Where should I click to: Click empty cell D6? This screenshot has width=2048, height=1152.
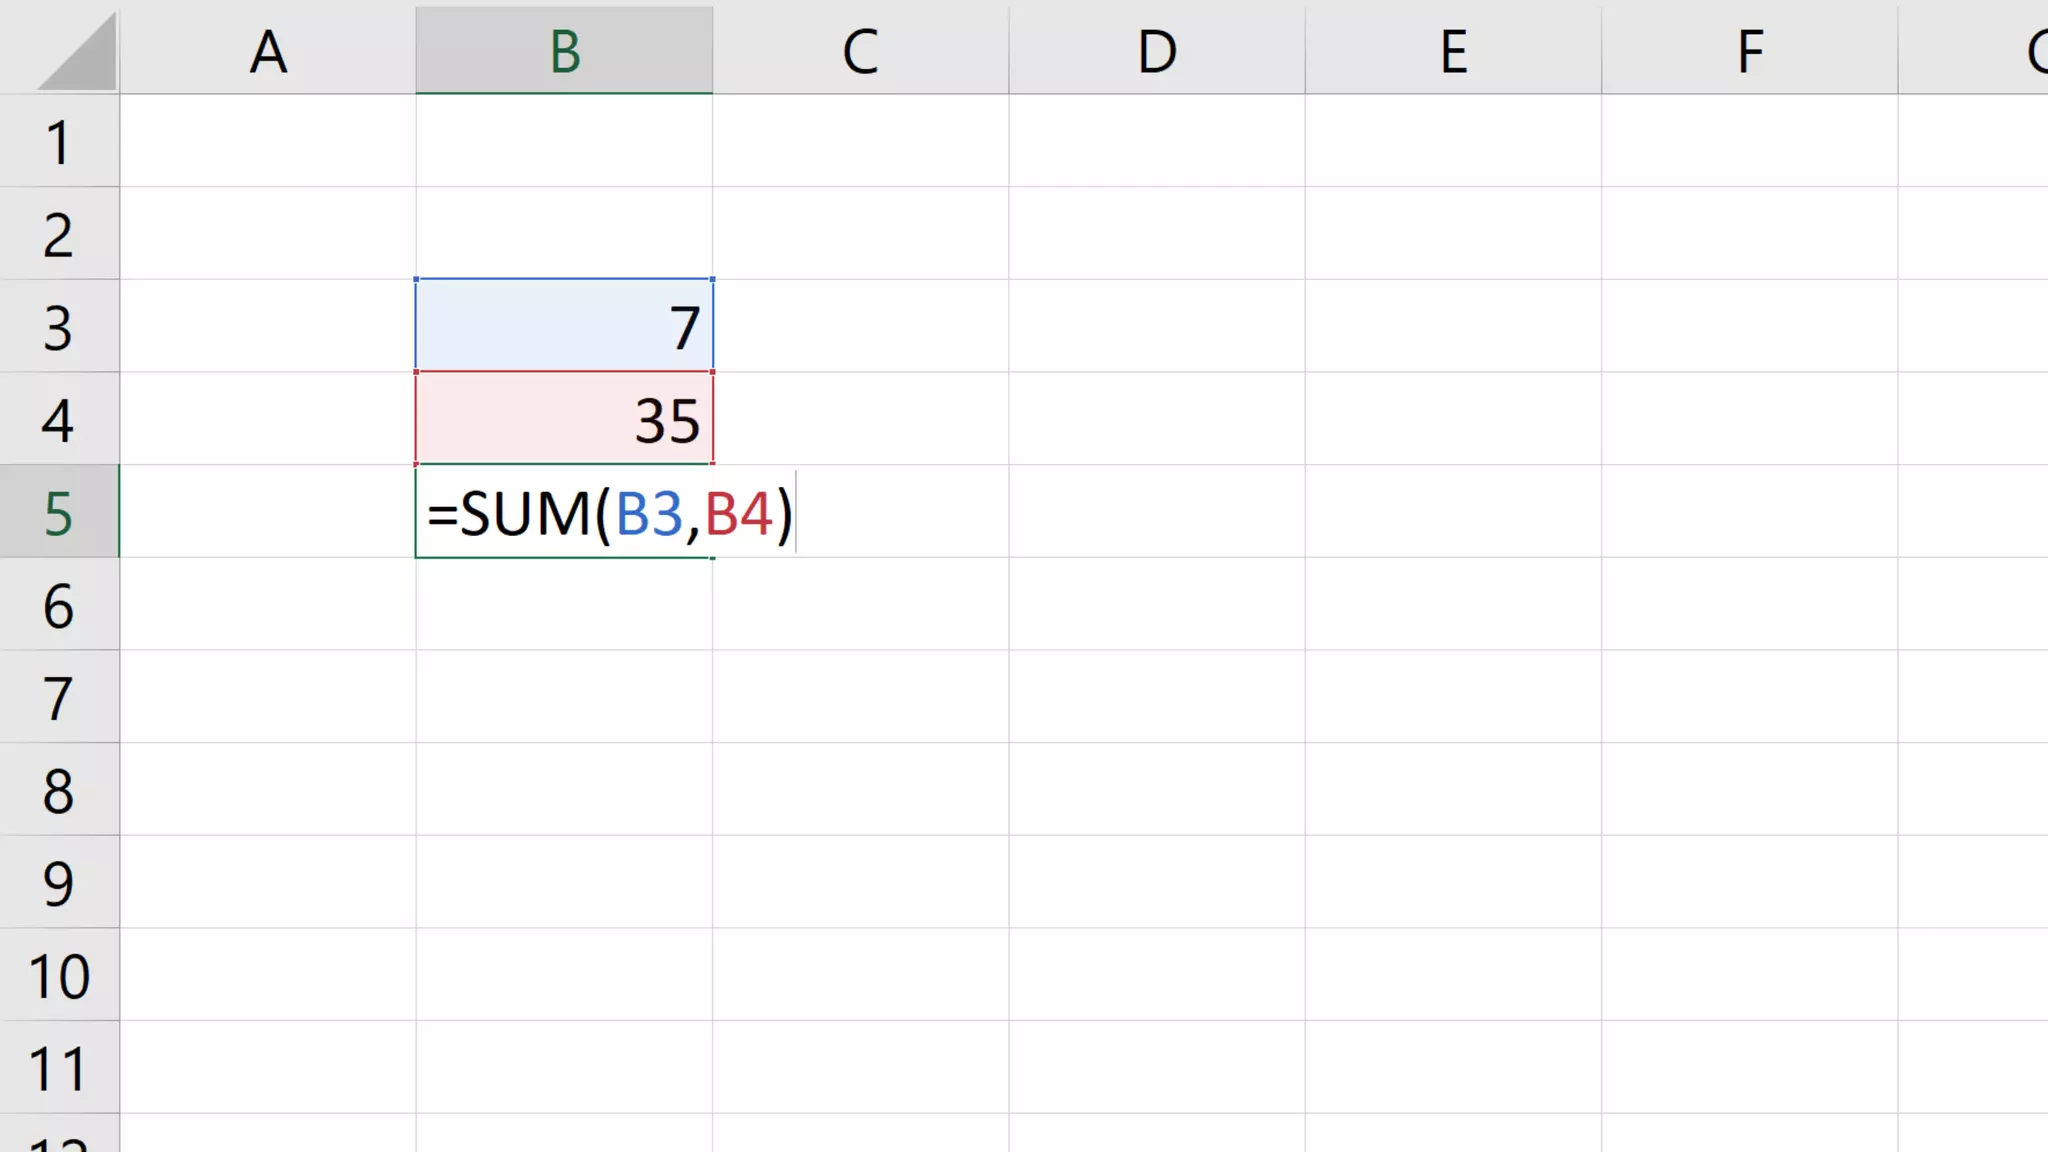coord(1156,605)
